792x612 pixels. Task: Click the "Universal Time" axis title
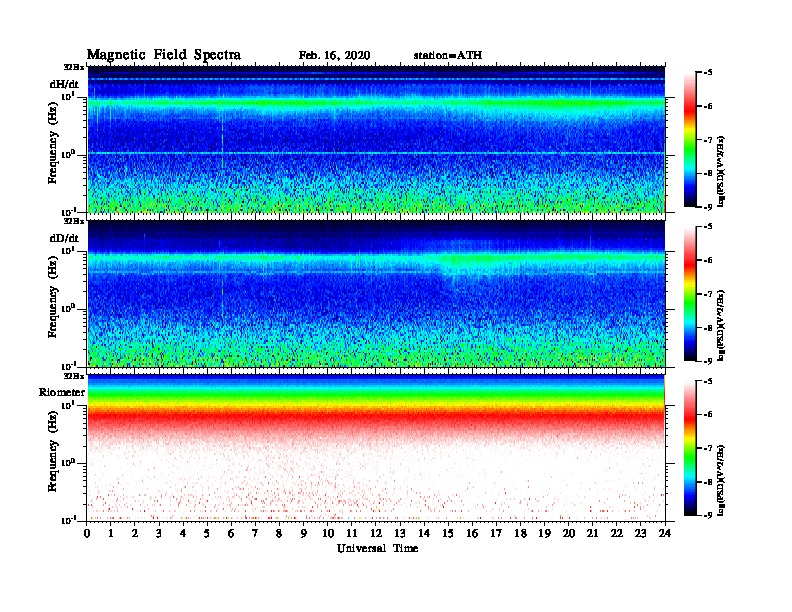coord(377,548)
